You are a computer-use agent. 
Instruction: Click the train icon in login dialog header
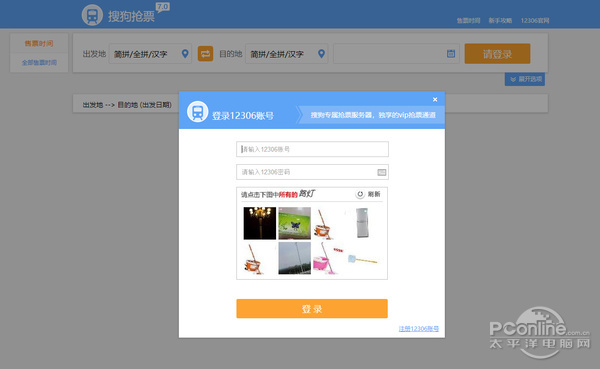click(197, 112)
